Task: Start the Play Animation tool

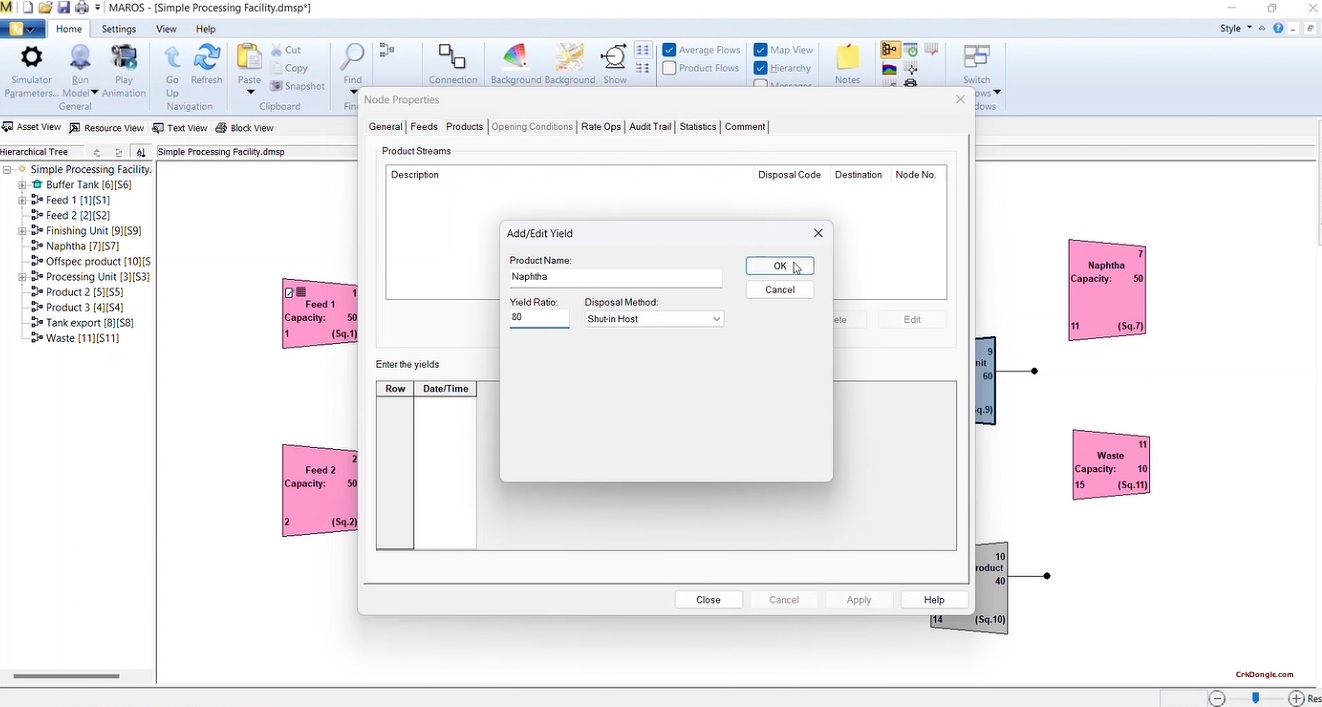Action: pyautogui.click(x=124, y=57)
